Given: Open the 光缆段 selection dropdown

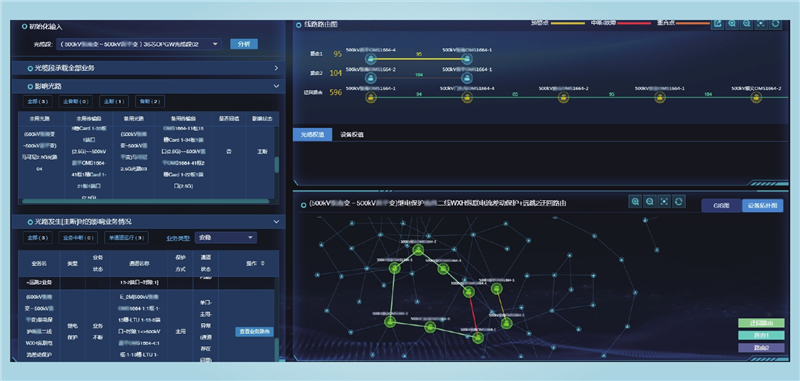Looking at the screenshot, I should [x=139, y=44].
